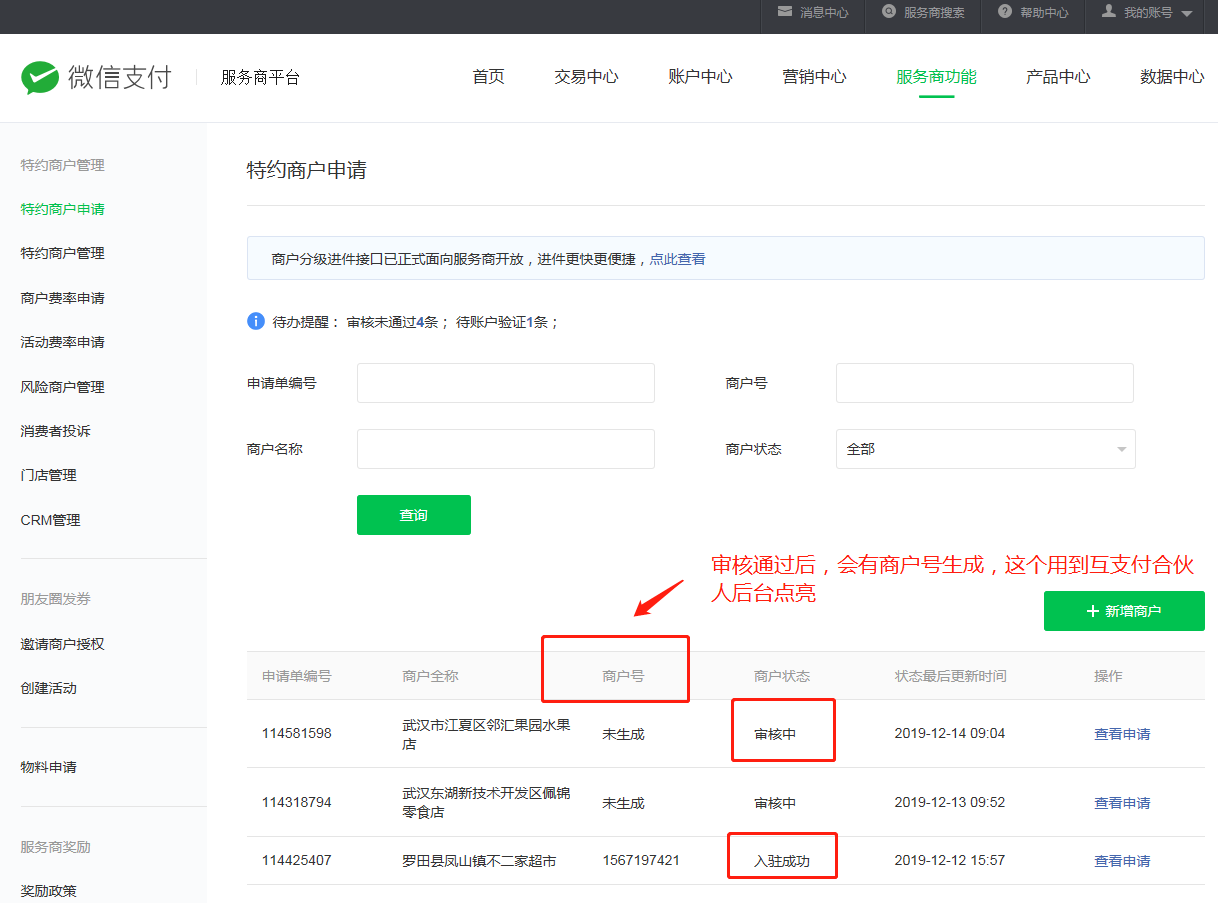Click 审核中 status for application 114318794
The width and height of the screenshot is (1218, 903).
click(775, 803)
